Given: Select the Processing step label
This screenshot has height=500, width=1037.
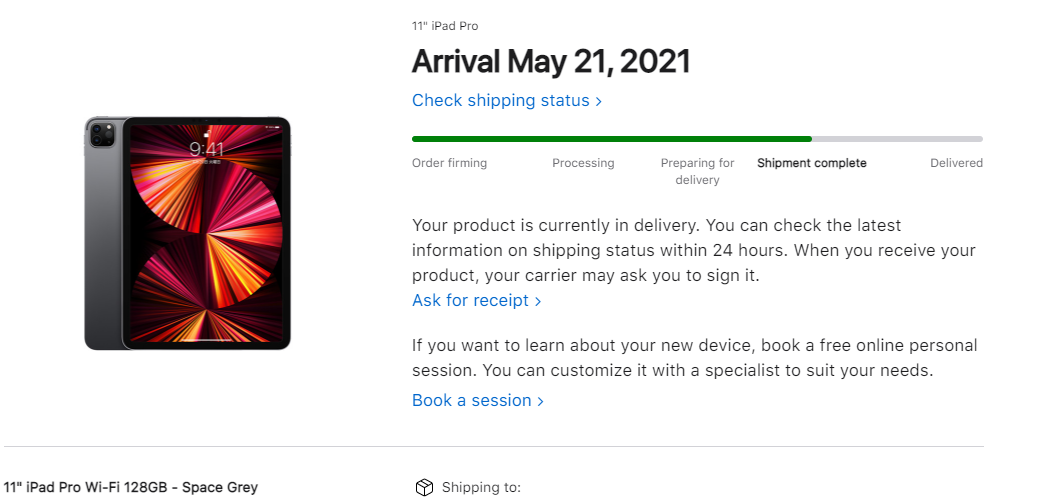Looking at the screenshot, I should point(583,163).
